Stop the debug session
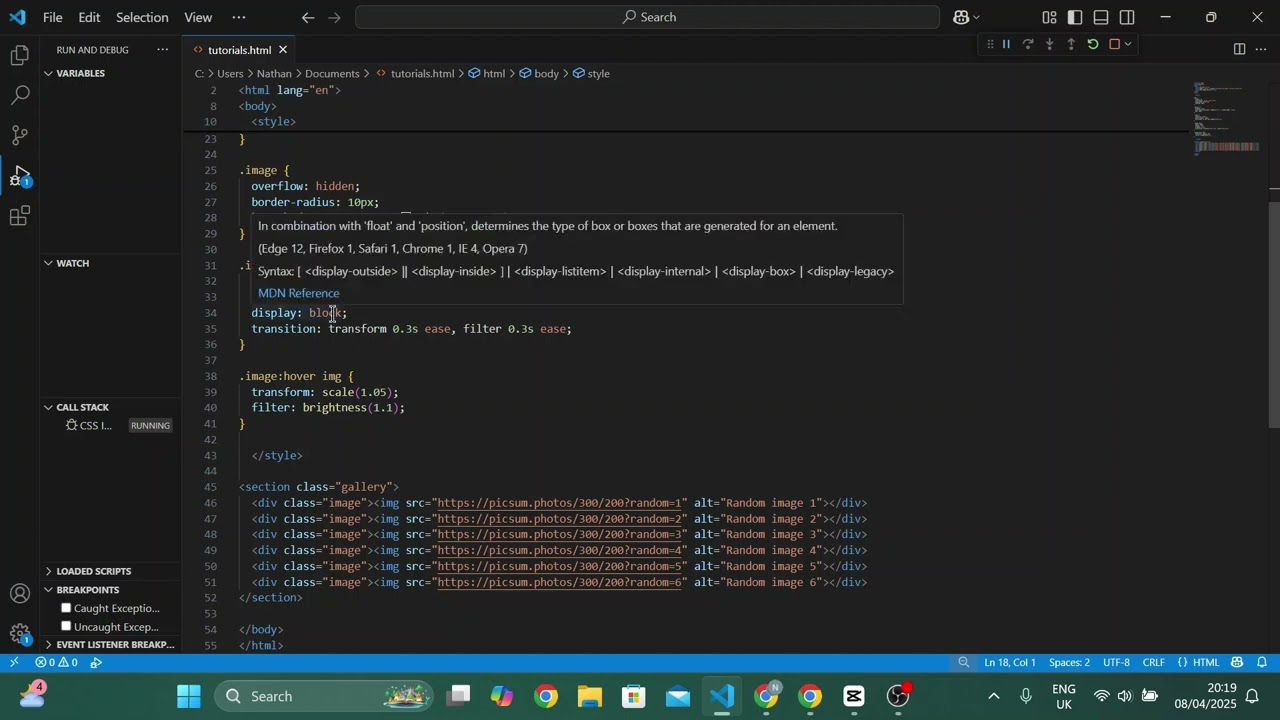Screen dimensions: 1280x720 pos(1115,44)
